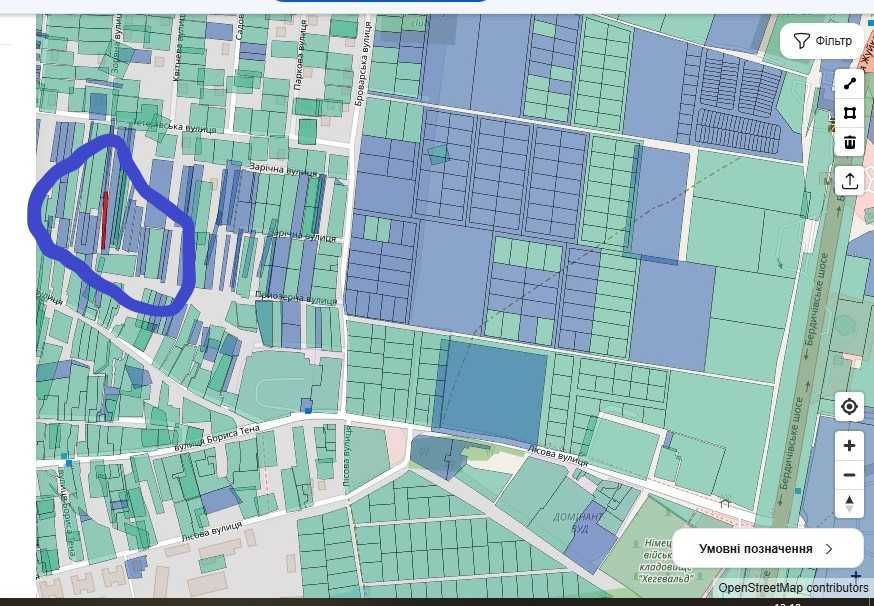This screenshot has width=874, height=606.
Task: Click the Приозерна вулиця street label
Action: [x=296, y=298]
